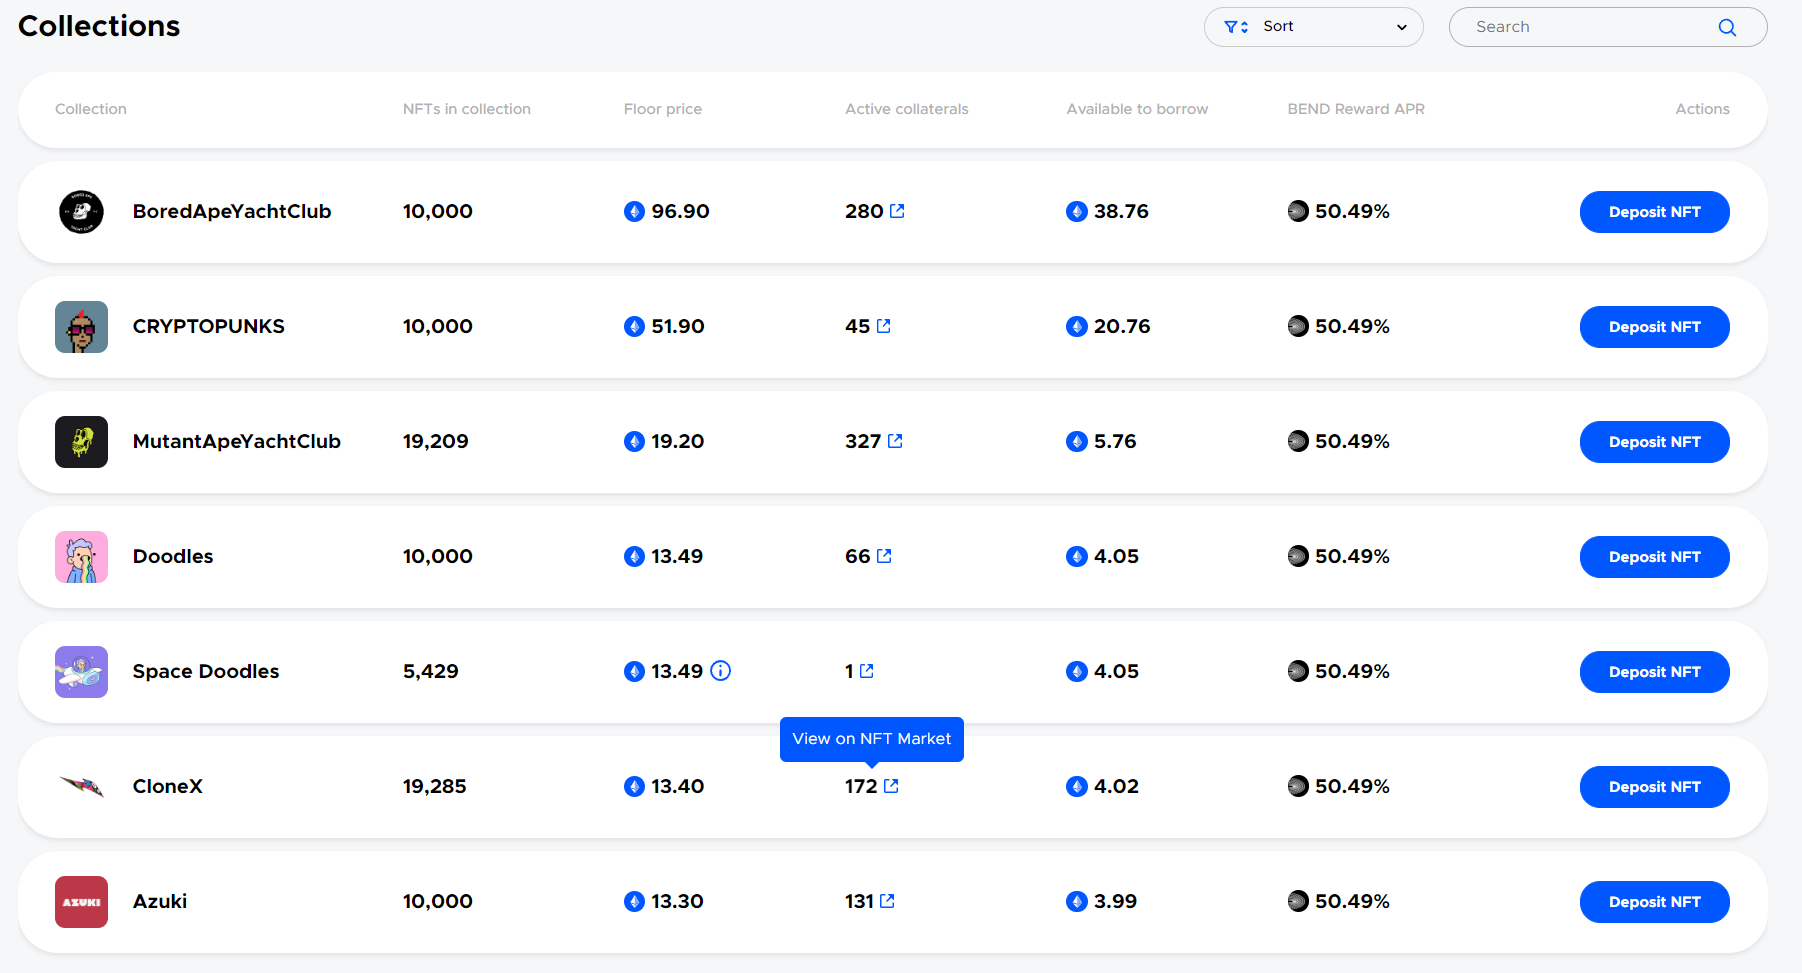Click Azuki floor price 13.30
The width and height of the screenshot is (1802, 973).
pos(678,901)
